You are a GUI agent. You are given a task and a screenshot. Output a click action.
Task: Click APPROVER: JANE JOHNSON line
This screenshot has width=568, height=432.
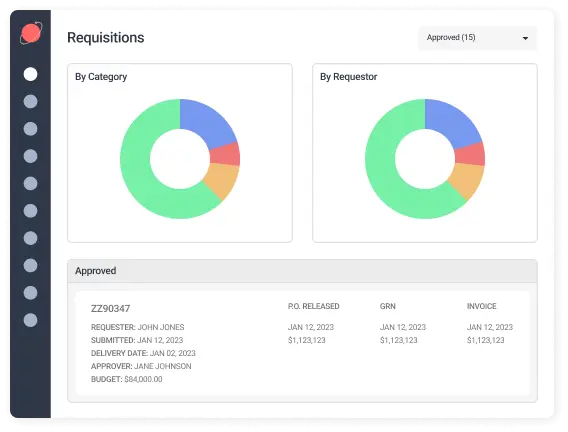click(141, 366)
